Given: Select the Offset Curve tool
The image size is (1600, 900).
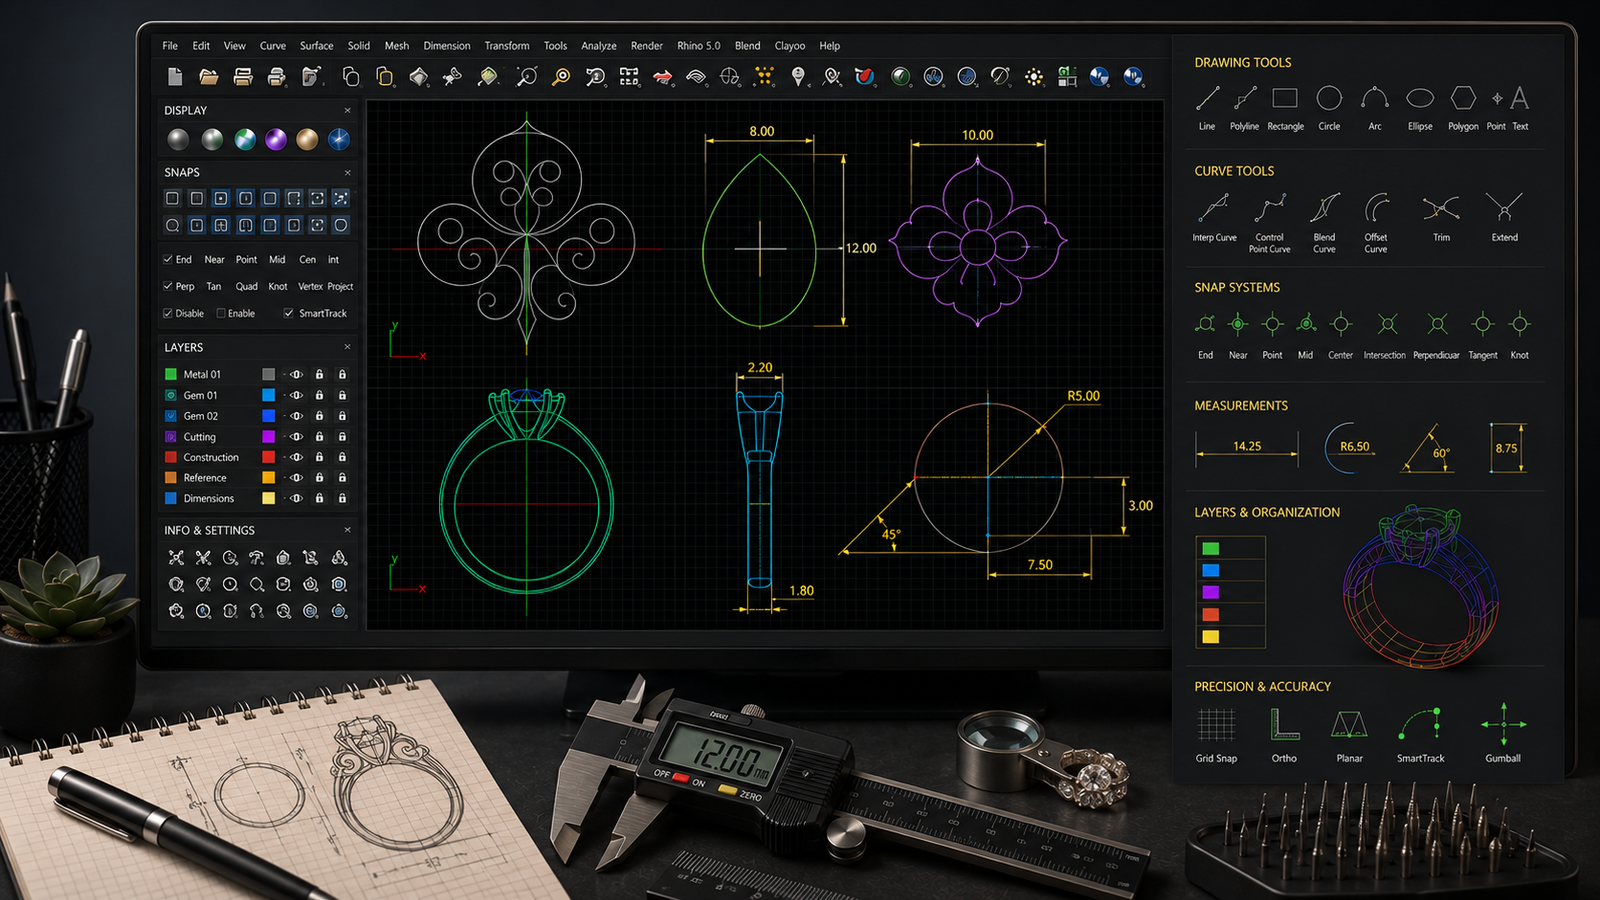Looking at the screenshot, I should [x=1377, y=207].
